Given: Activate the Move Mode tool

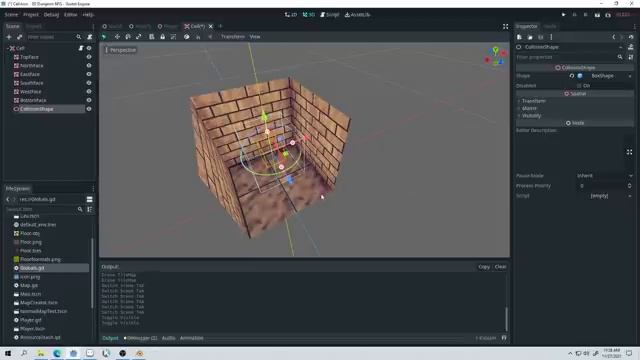Looking at the screenshot, I should [x=117, y=37].
